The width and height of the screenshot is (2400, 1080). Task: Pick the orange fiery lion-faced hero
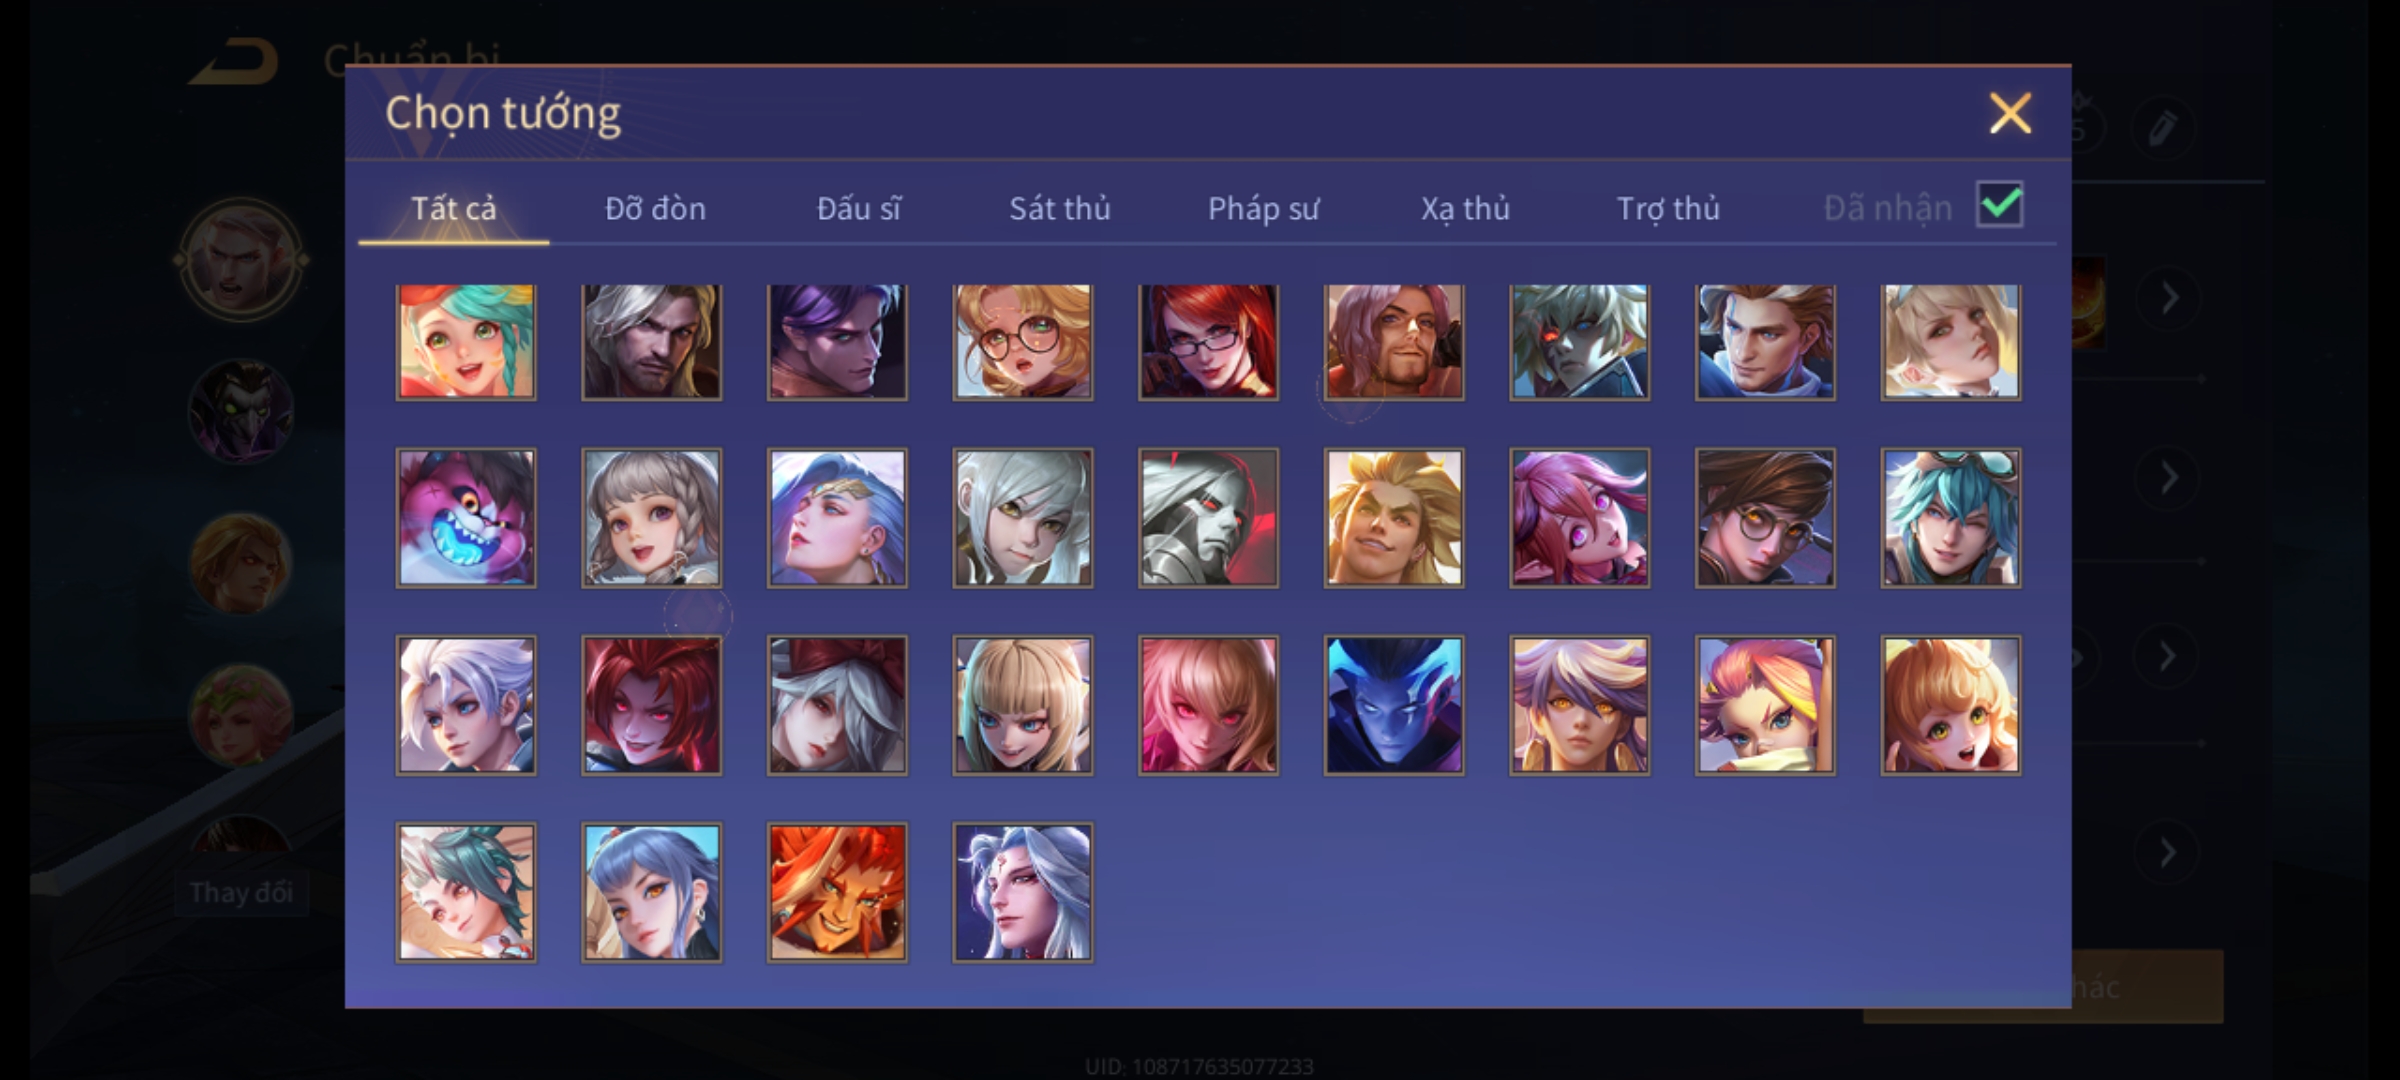point(837,892)
